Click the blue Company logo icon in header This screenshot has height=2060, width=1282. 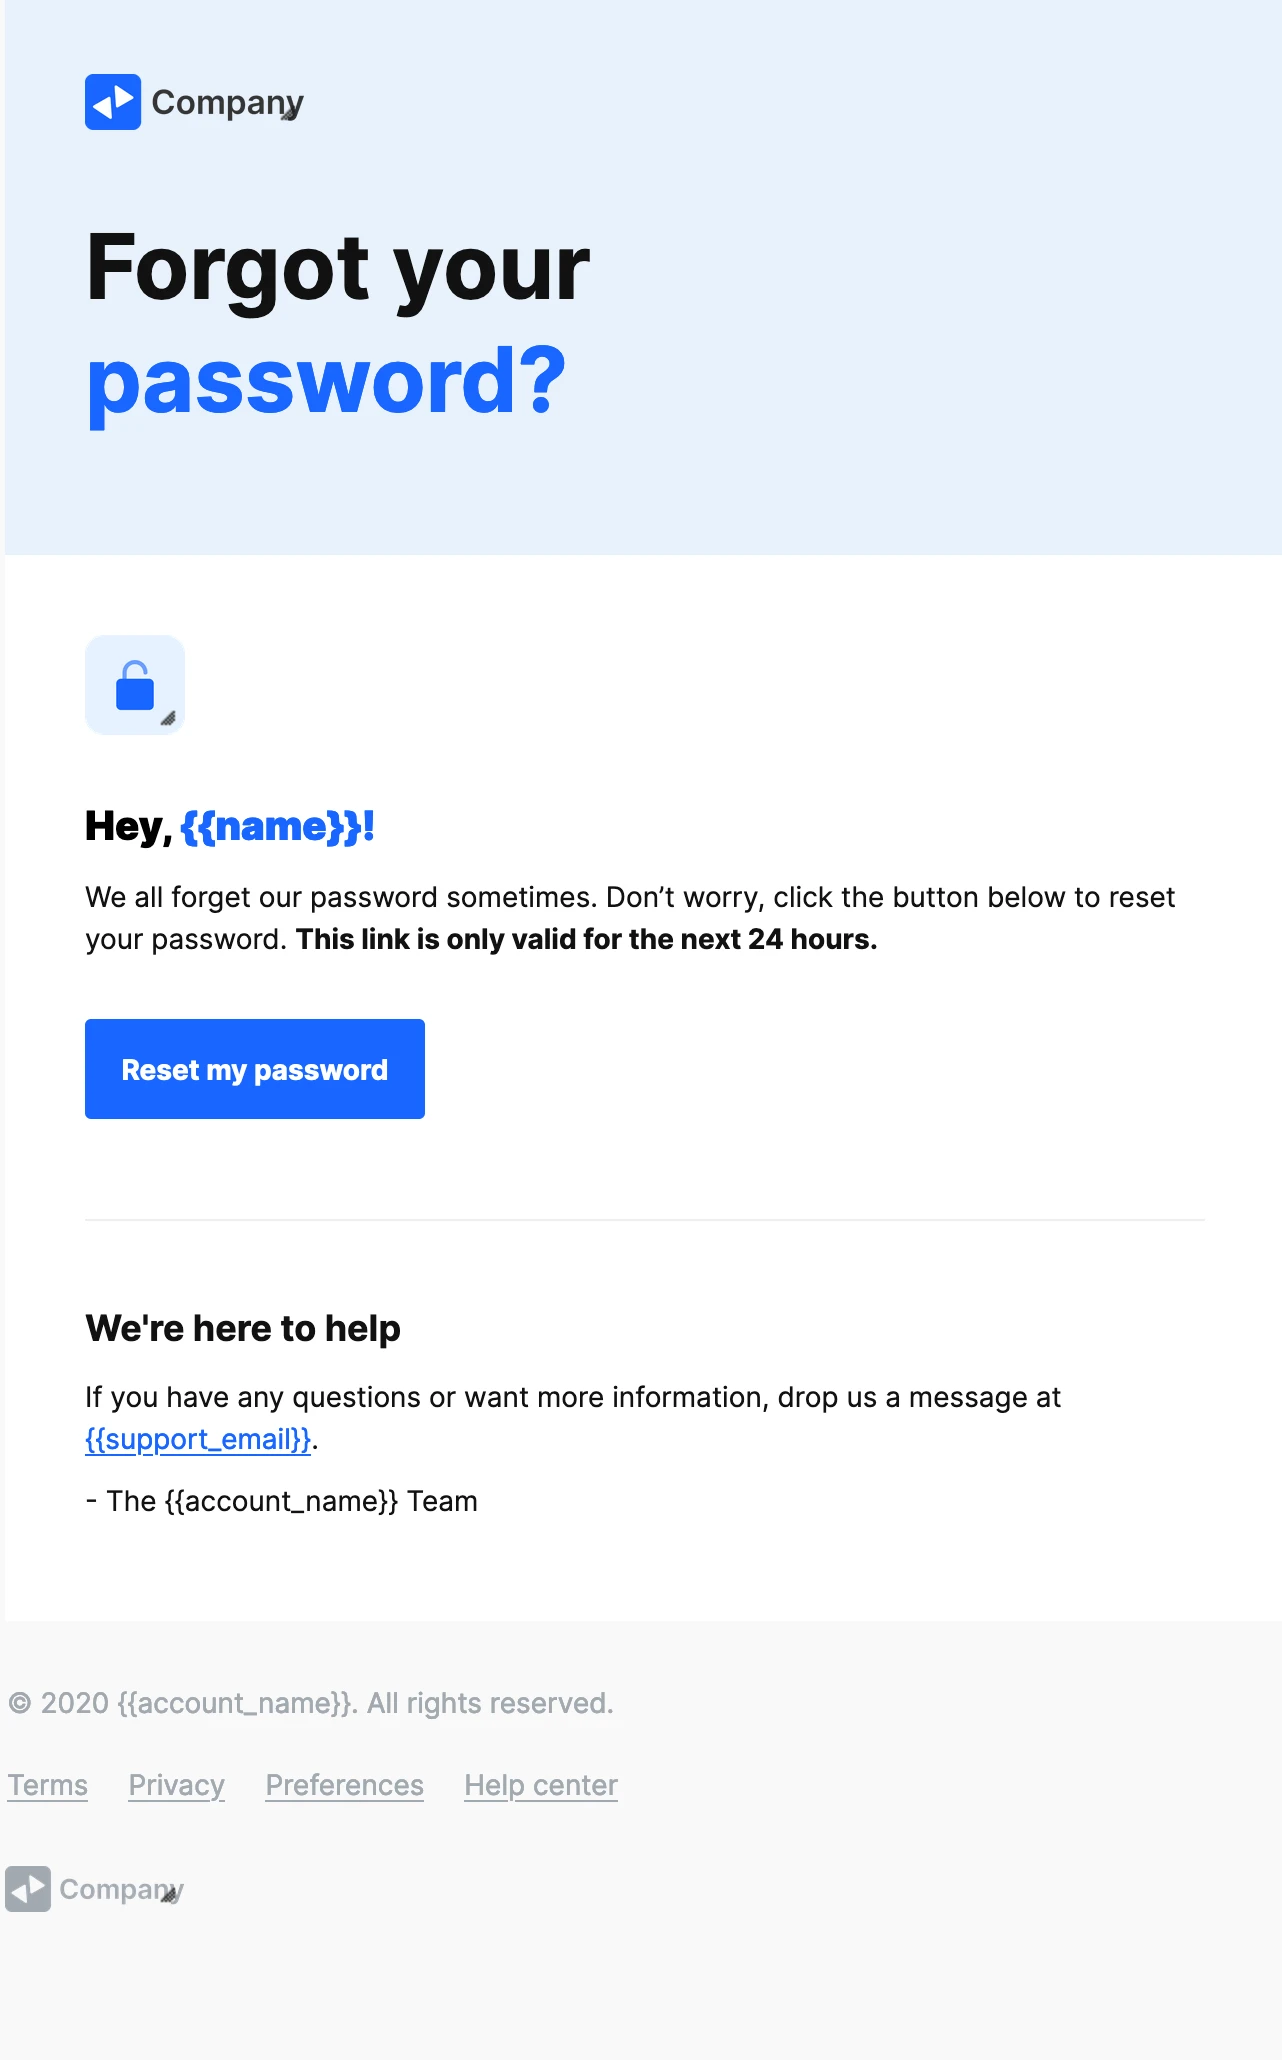113,102
